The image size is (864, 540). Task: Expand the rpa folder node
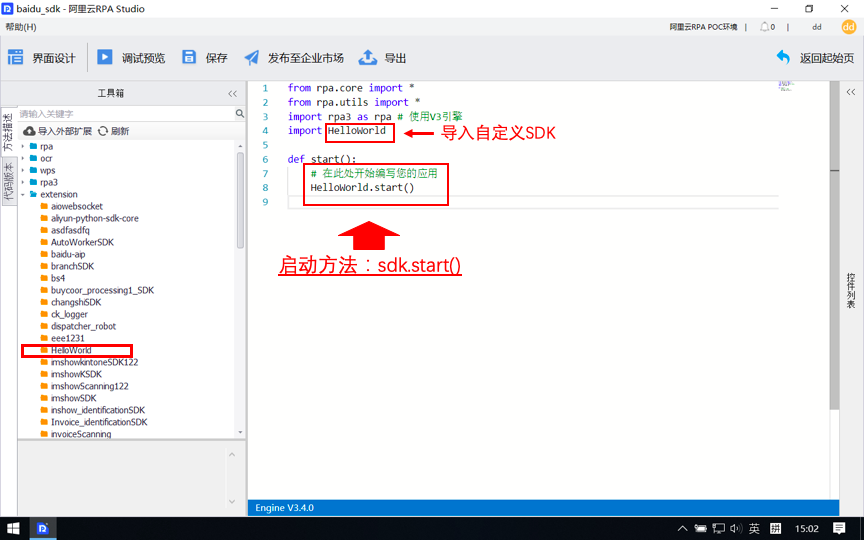click(x=23, y=147)
